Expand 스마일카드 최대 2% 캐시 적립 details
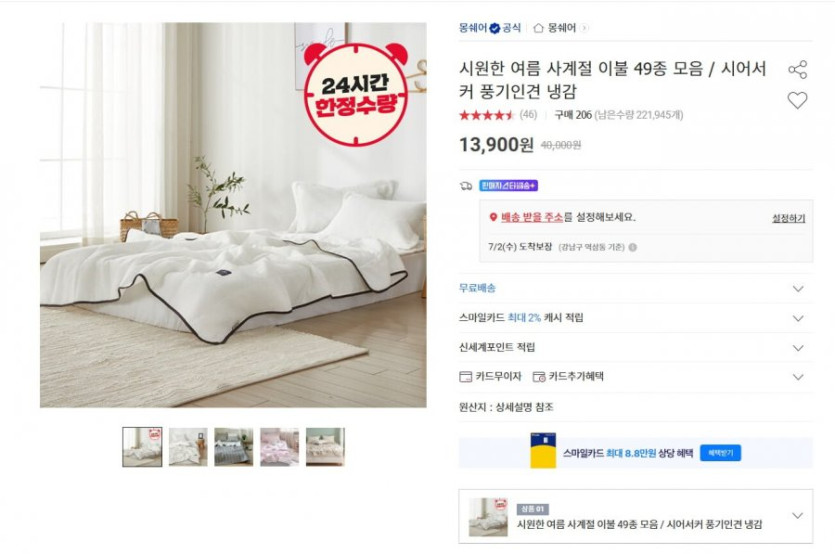Image resolution: width=835 pixels, height=554 pixels. point(635,318)
